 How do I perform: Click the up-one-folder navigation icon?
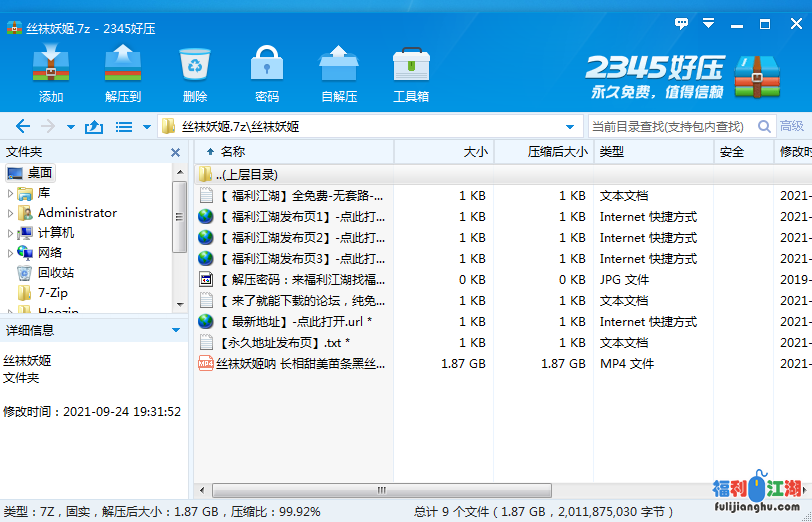94,127
